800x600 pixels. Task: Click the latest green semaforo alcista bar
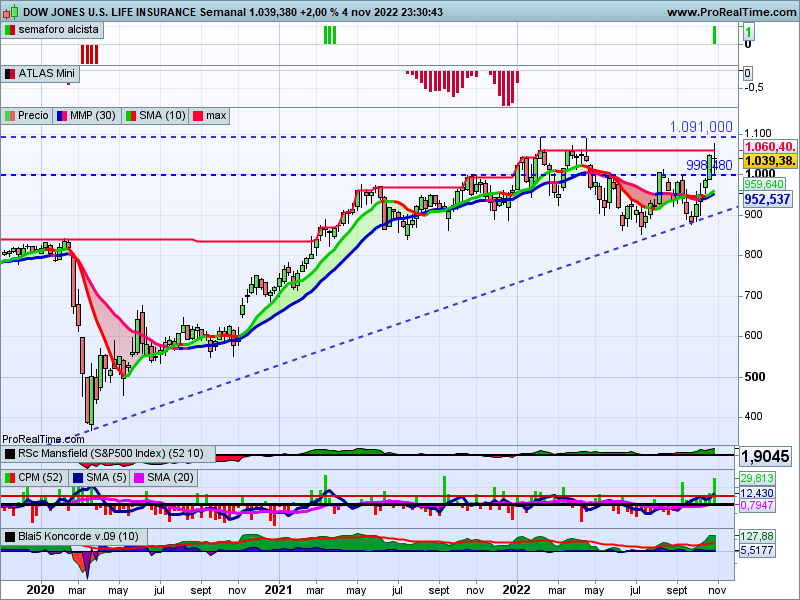coord(715,35)
